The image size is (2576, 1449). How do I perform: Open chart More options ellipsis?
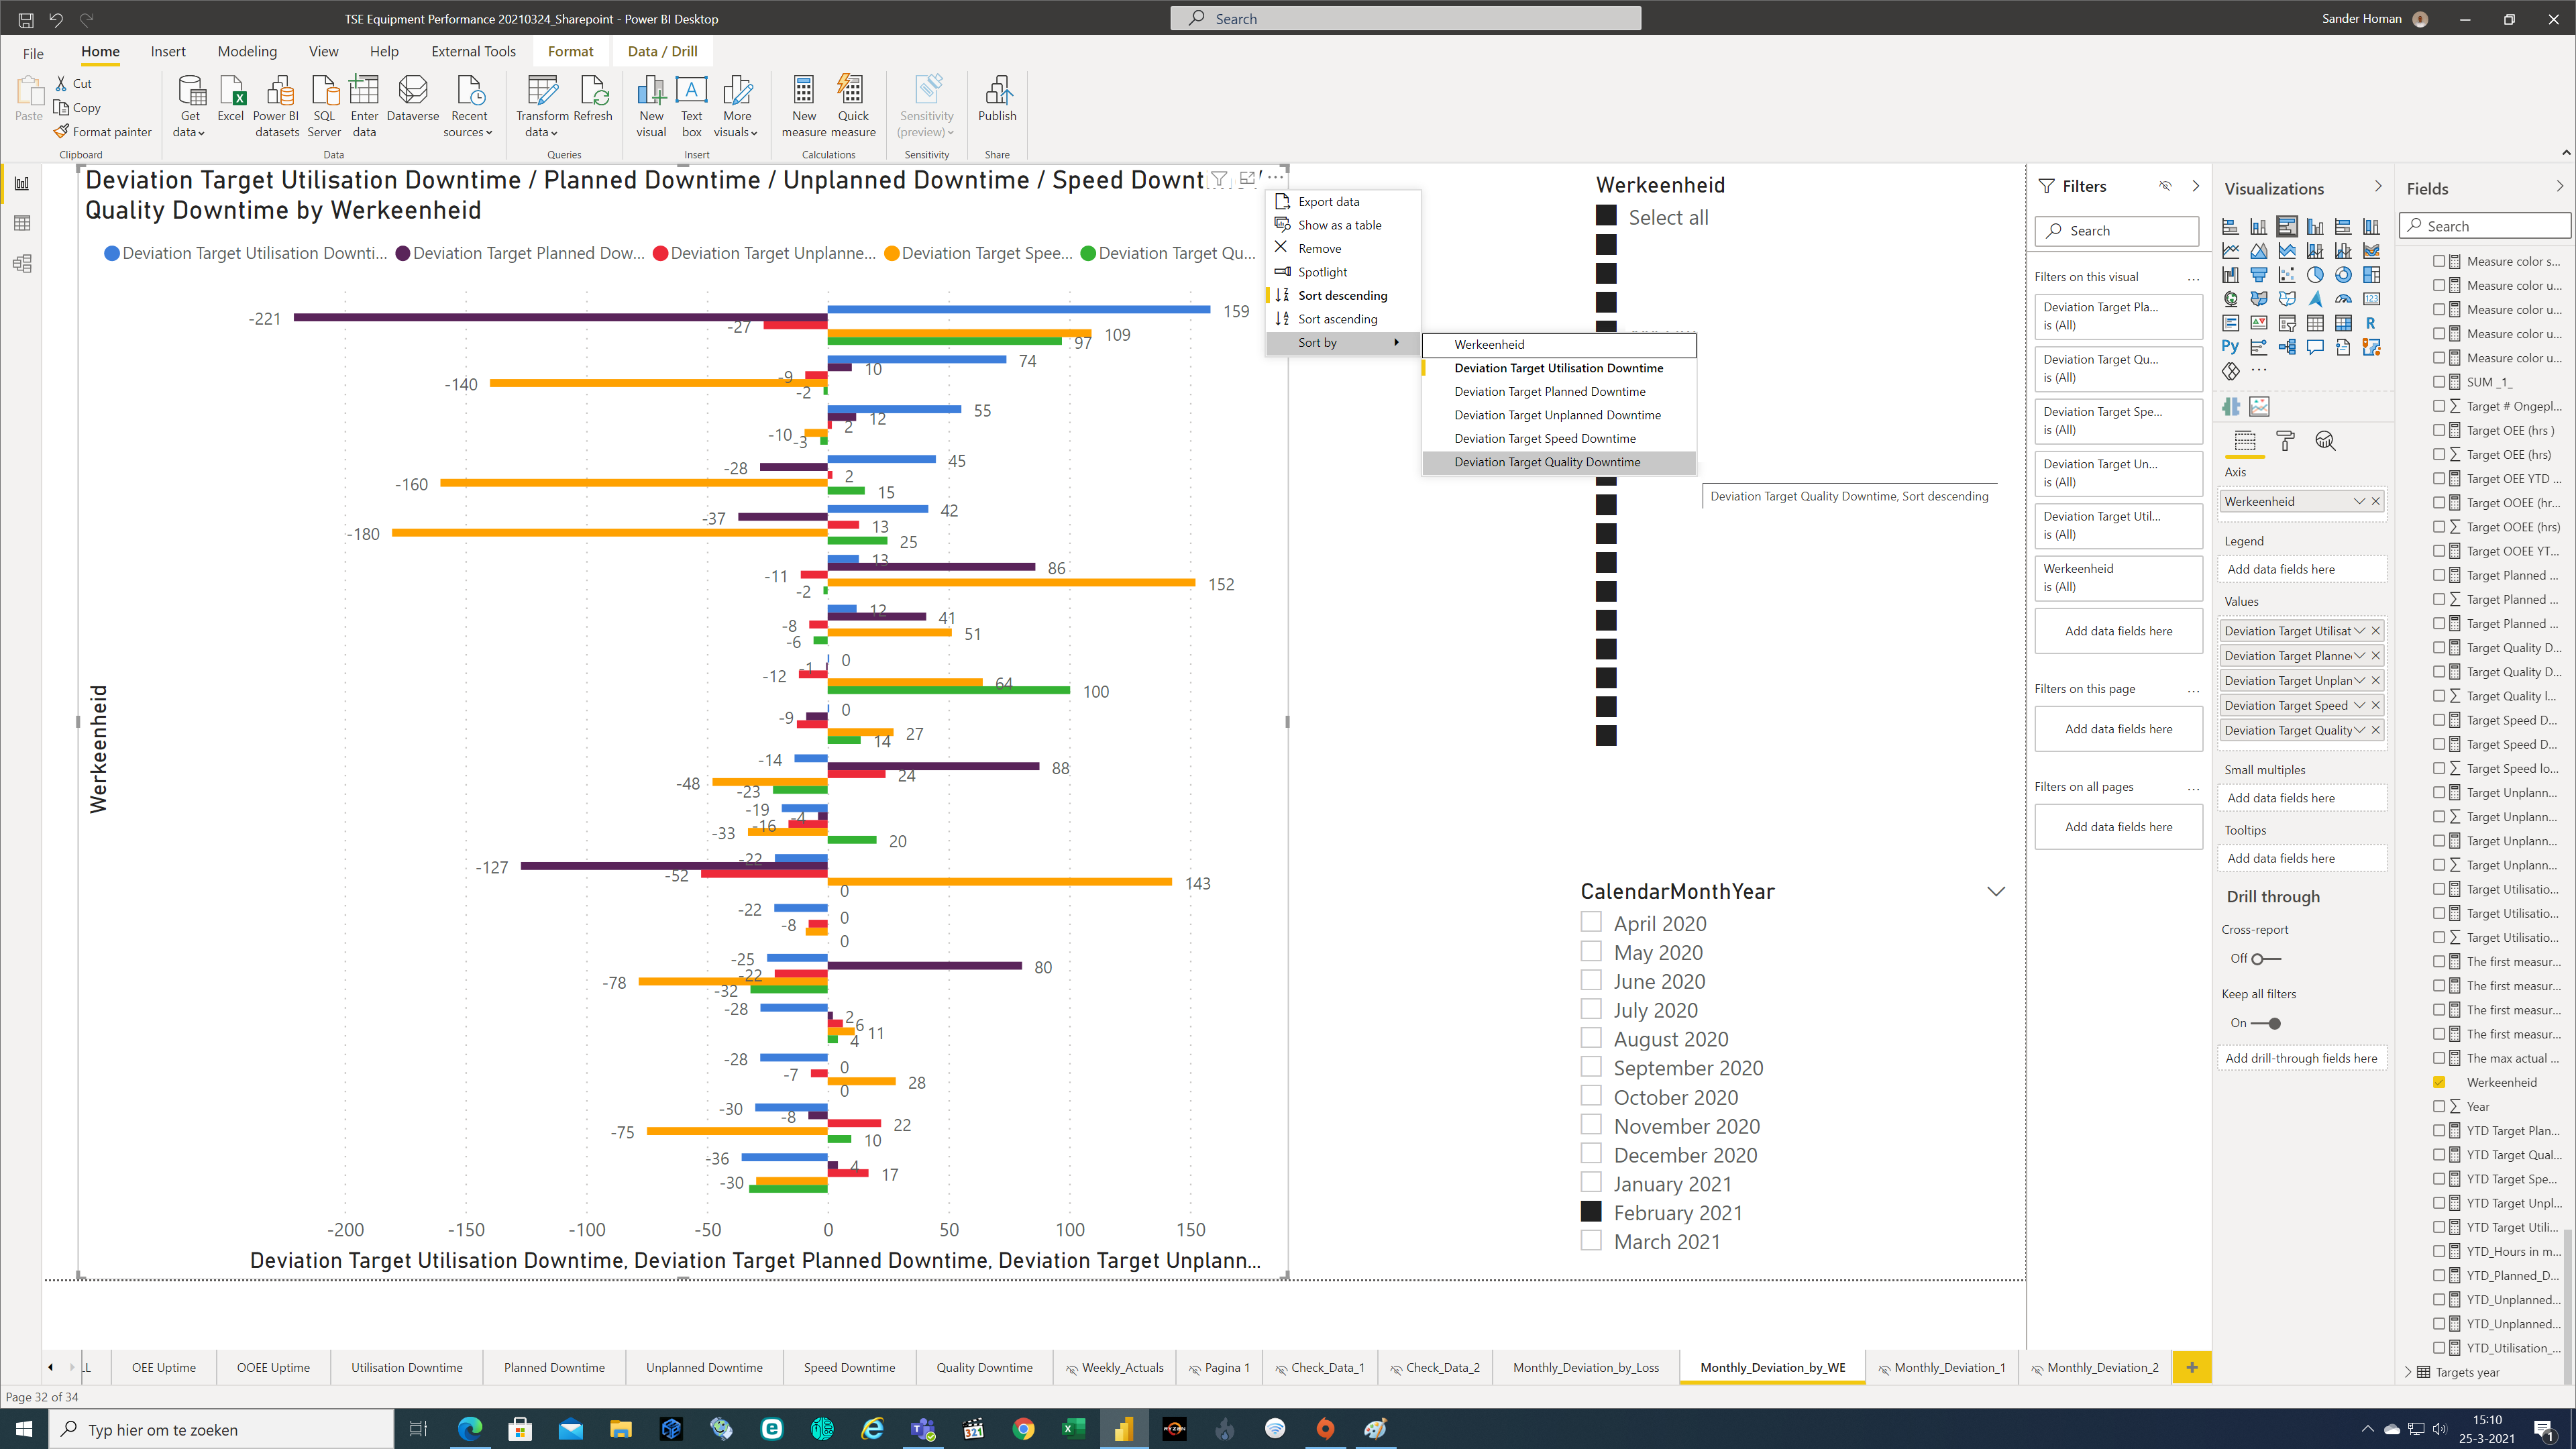coord(1275,178)
